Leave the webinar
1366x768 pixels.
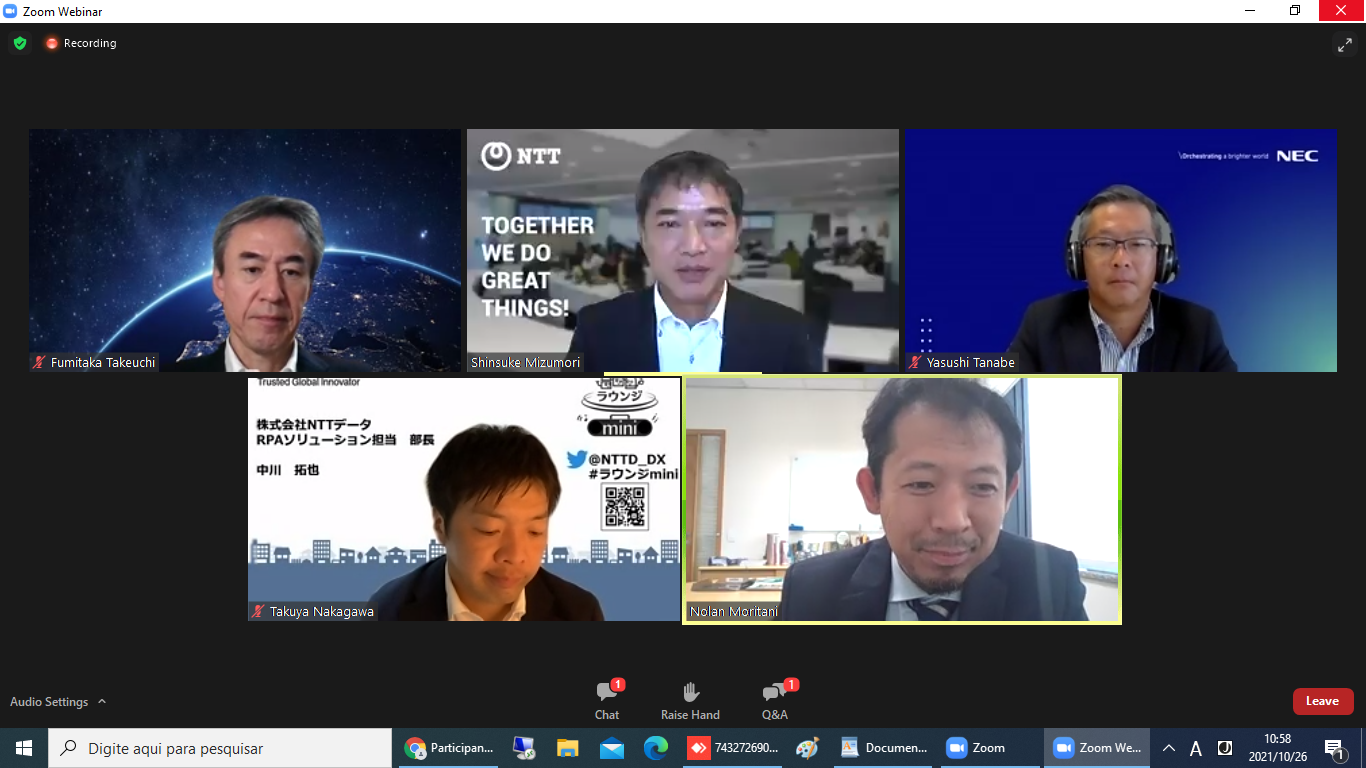click(x=1322, y=701)
